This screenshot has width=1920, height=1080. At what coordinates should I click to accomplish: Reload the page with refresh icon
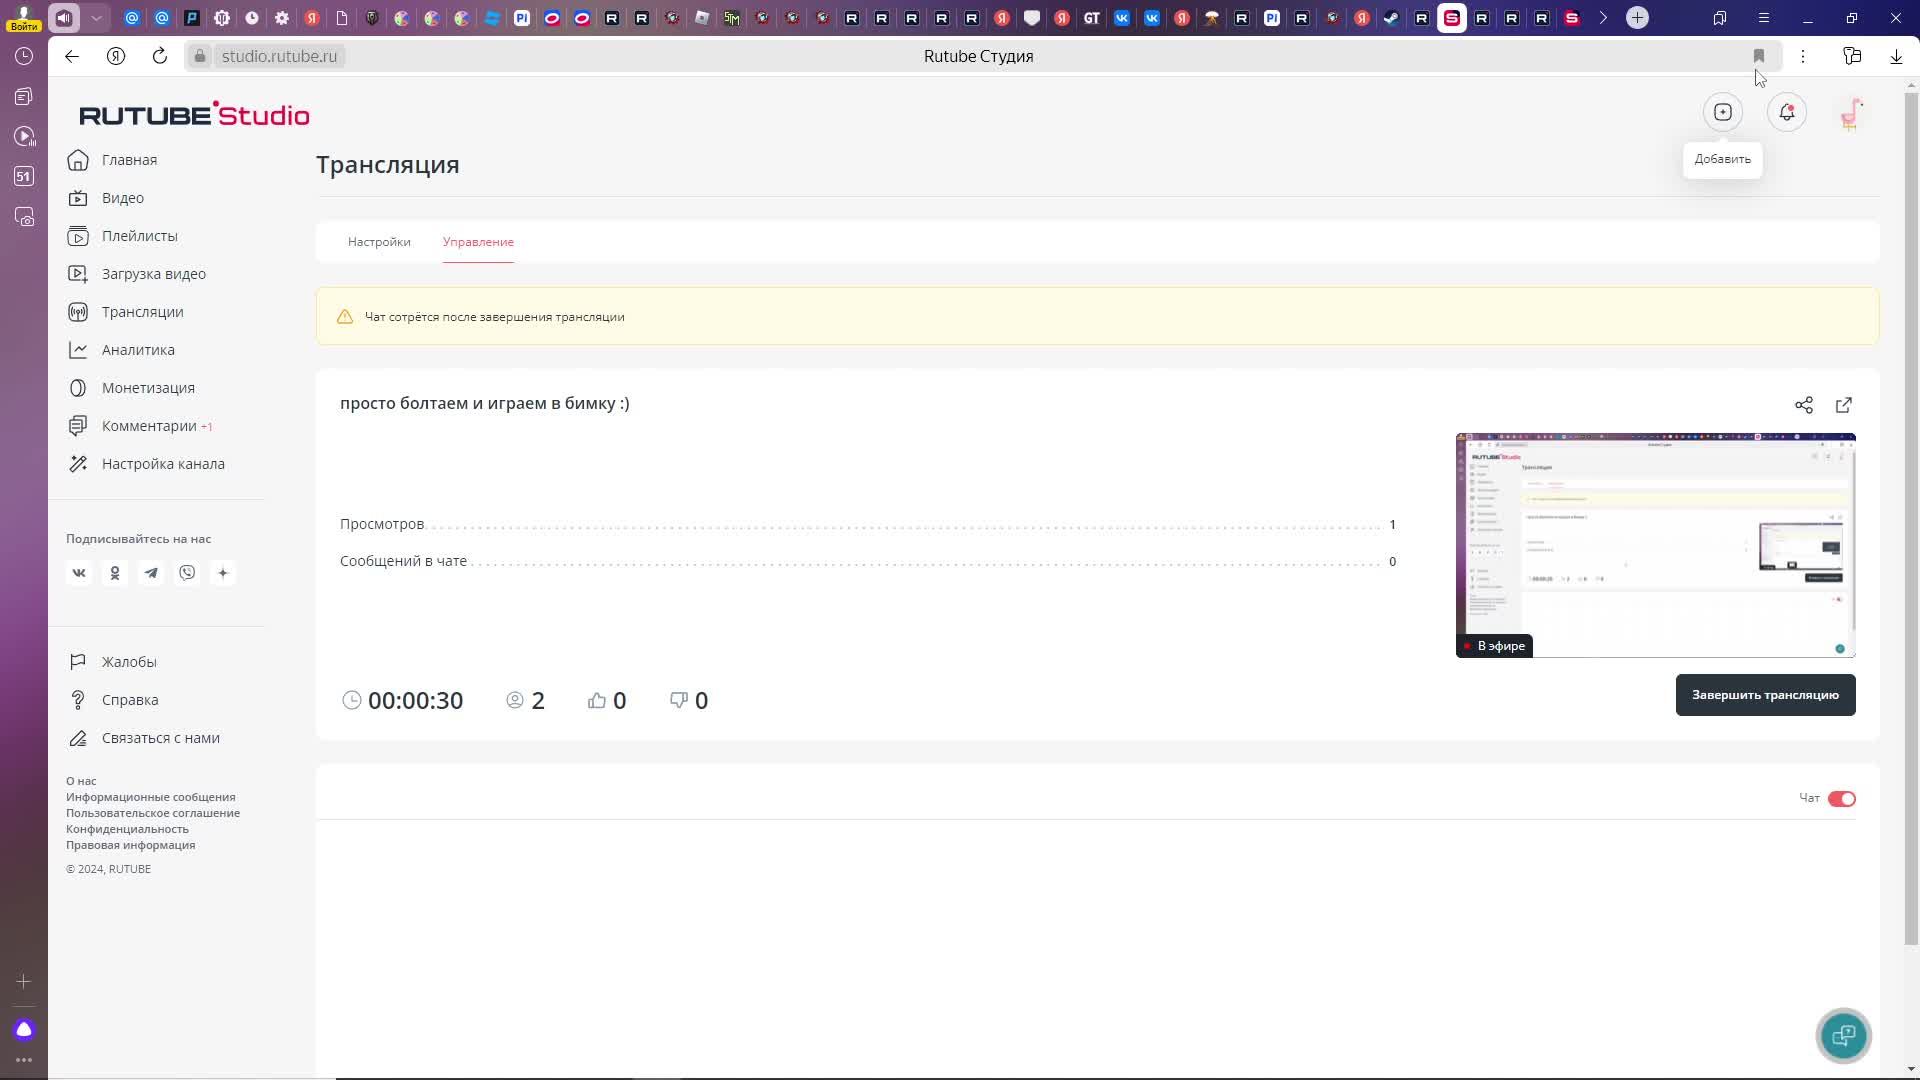coord(160,56)
